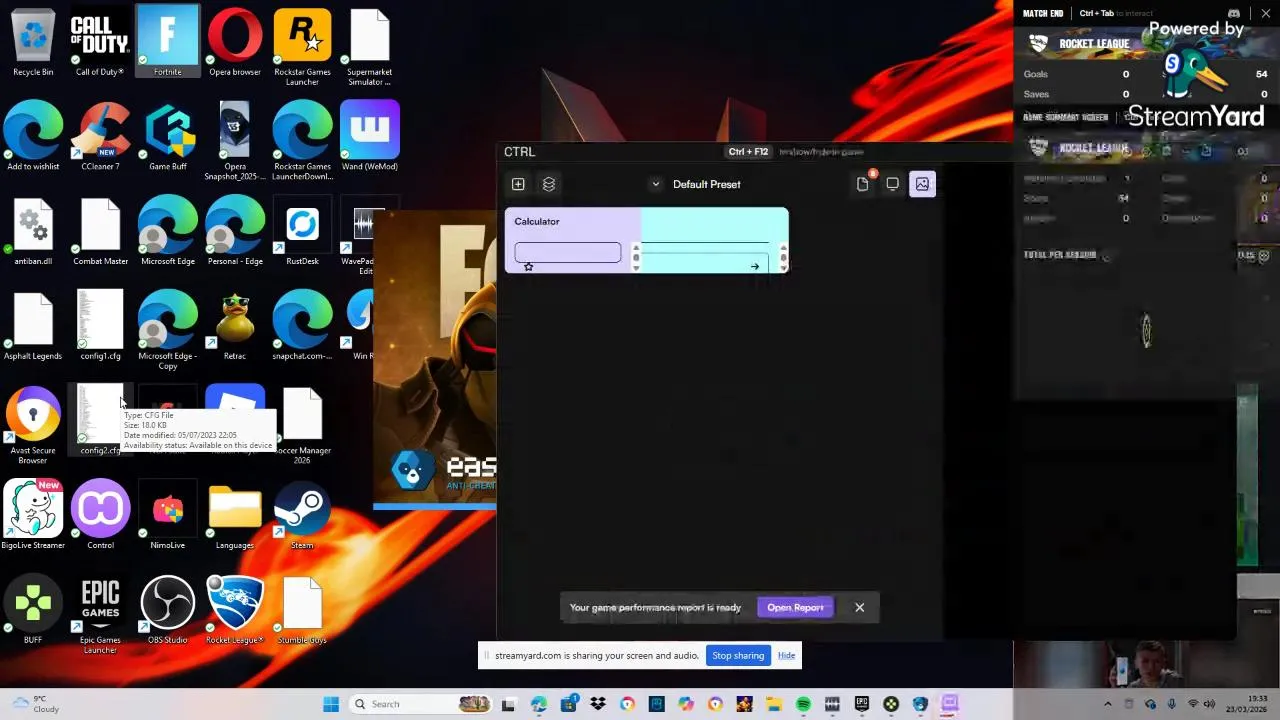Click Open Report button
This screenshot has height=720, width=1280.
(x=795, y=607)
